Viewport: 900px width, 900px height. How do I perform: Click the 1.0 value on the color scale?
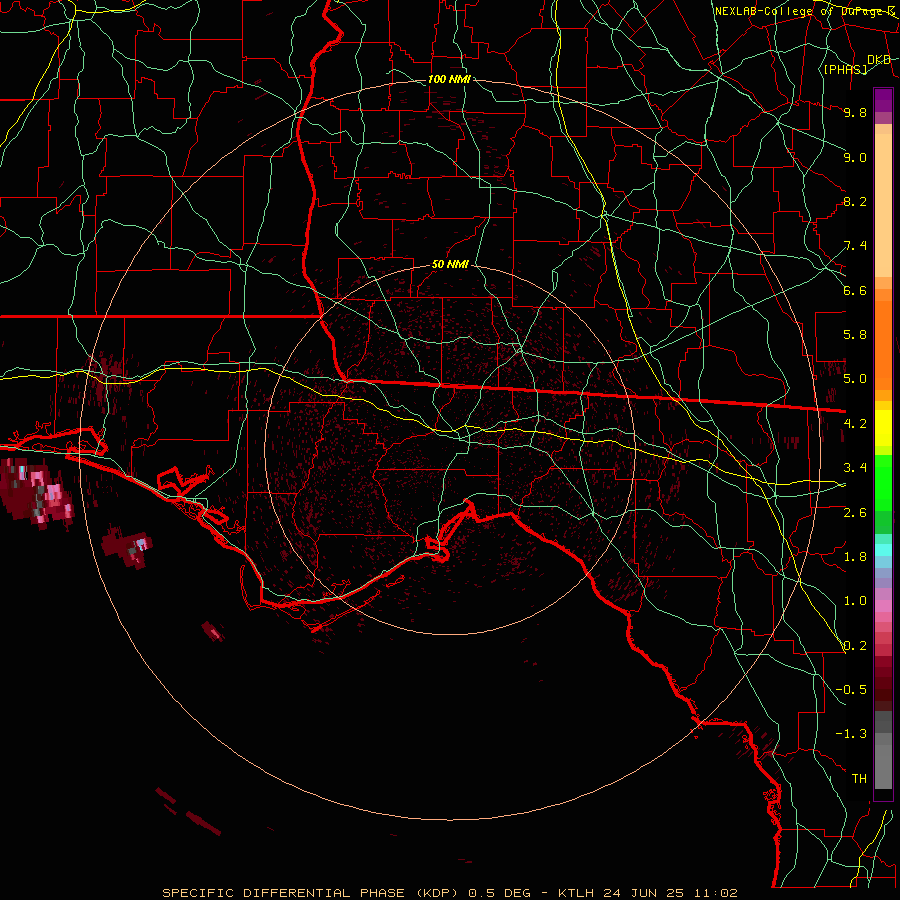coord(855,601)
